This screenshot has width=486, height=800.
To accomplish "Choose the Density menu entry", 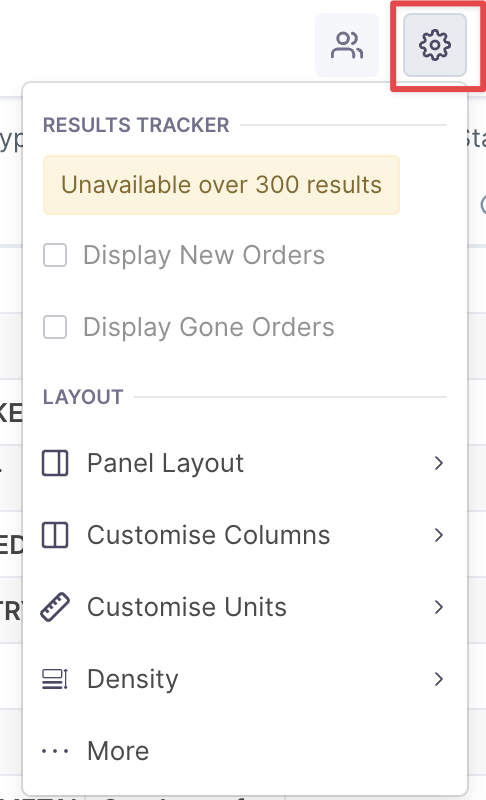I will coord(245,679).
